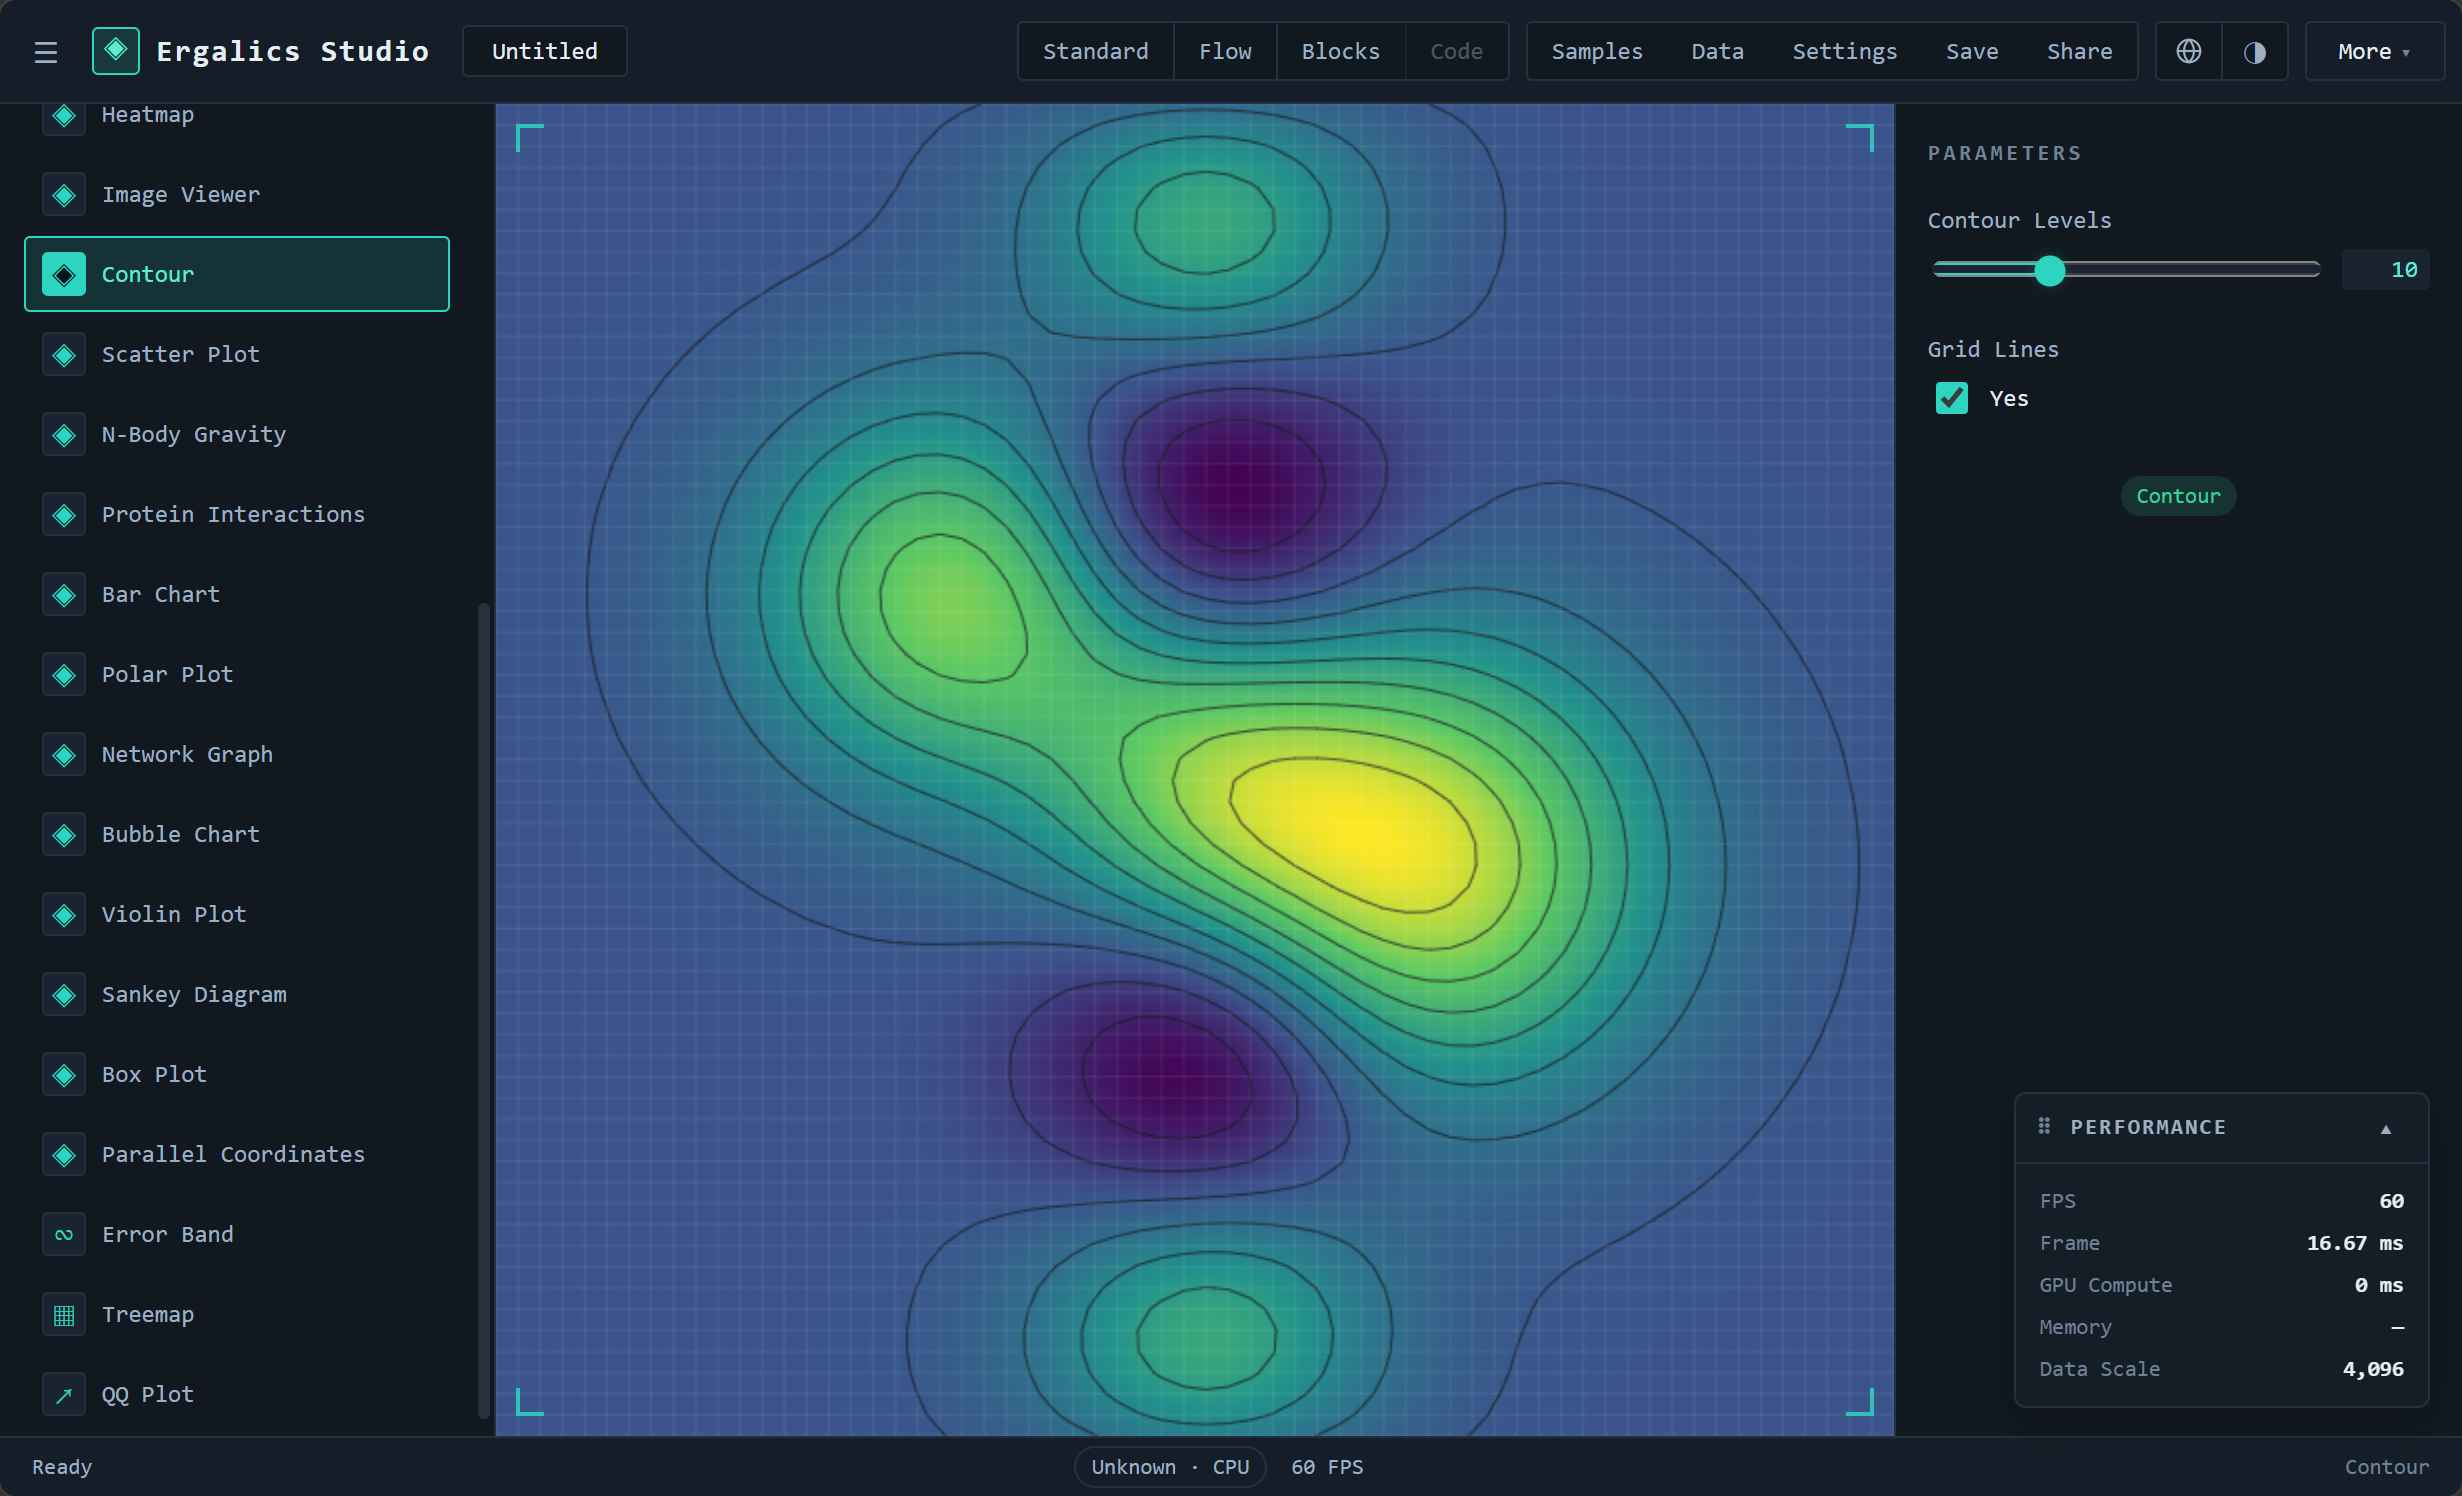Open the More dropdown menu
Image resolution: width=2462 pixels, height=1496 pixels.
click(x=2374, y=51)
